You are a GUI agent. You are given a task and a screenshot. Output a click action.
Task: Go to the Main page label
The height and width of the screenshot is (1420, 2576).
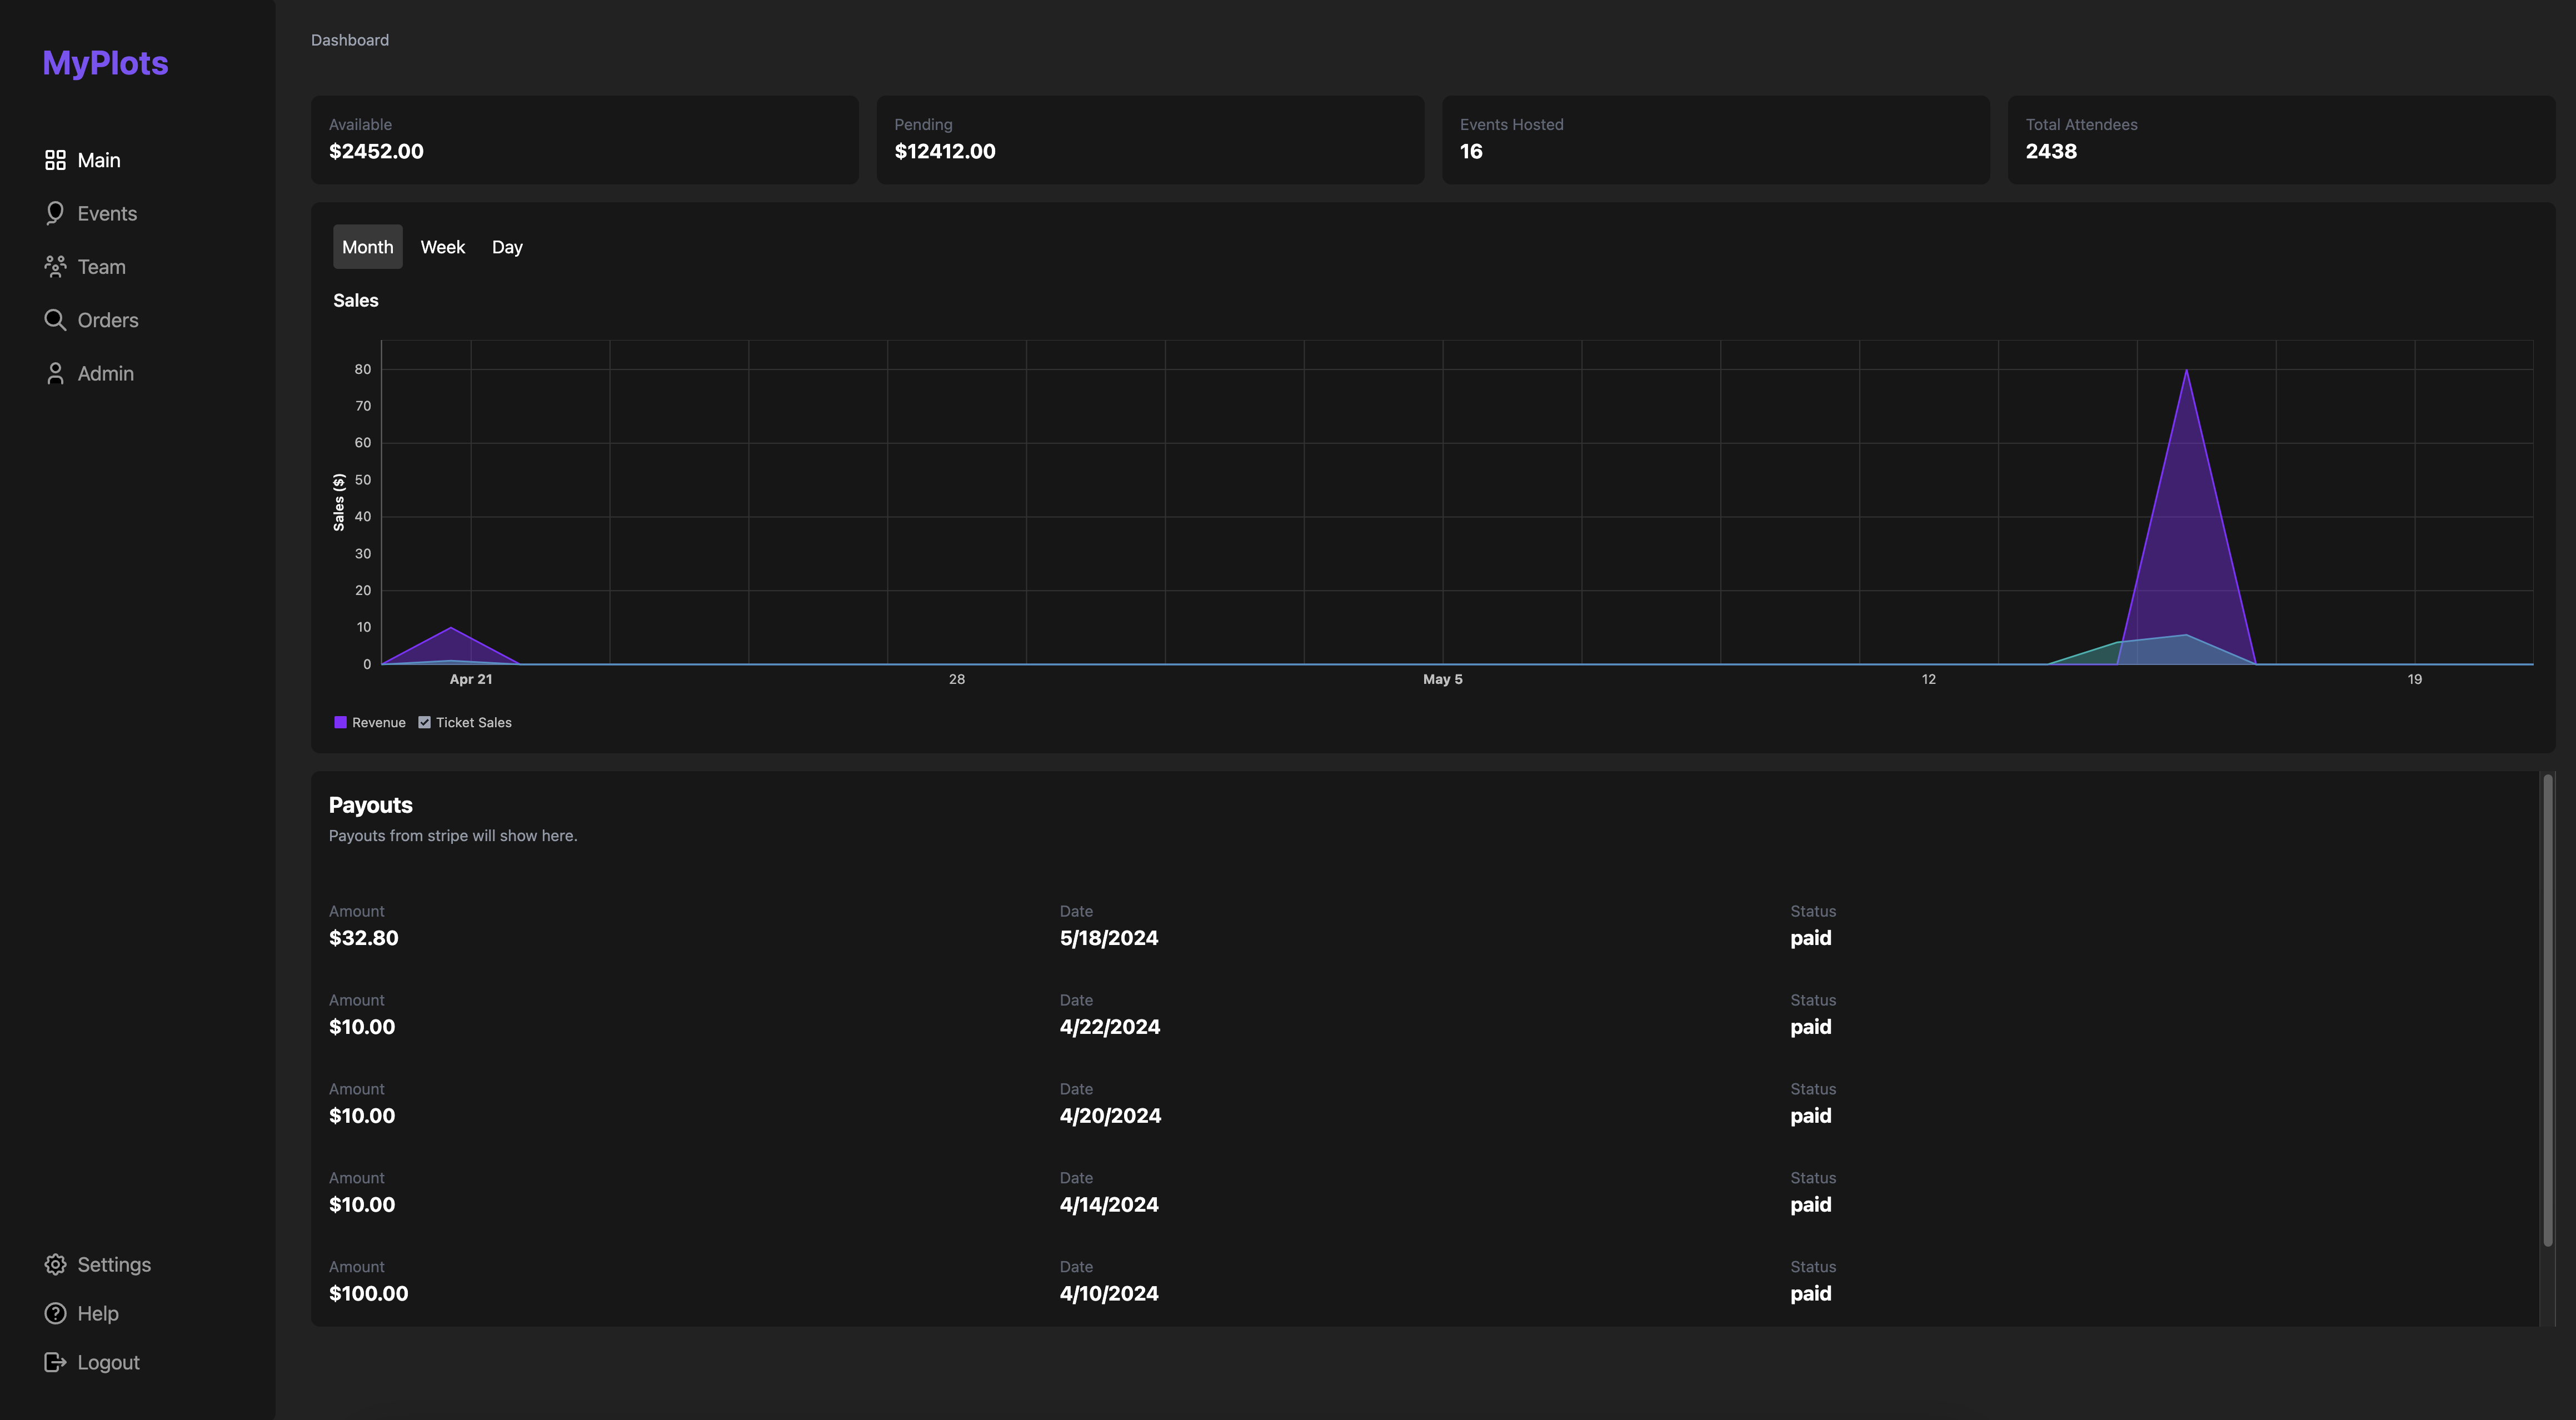tap(99, 160)
